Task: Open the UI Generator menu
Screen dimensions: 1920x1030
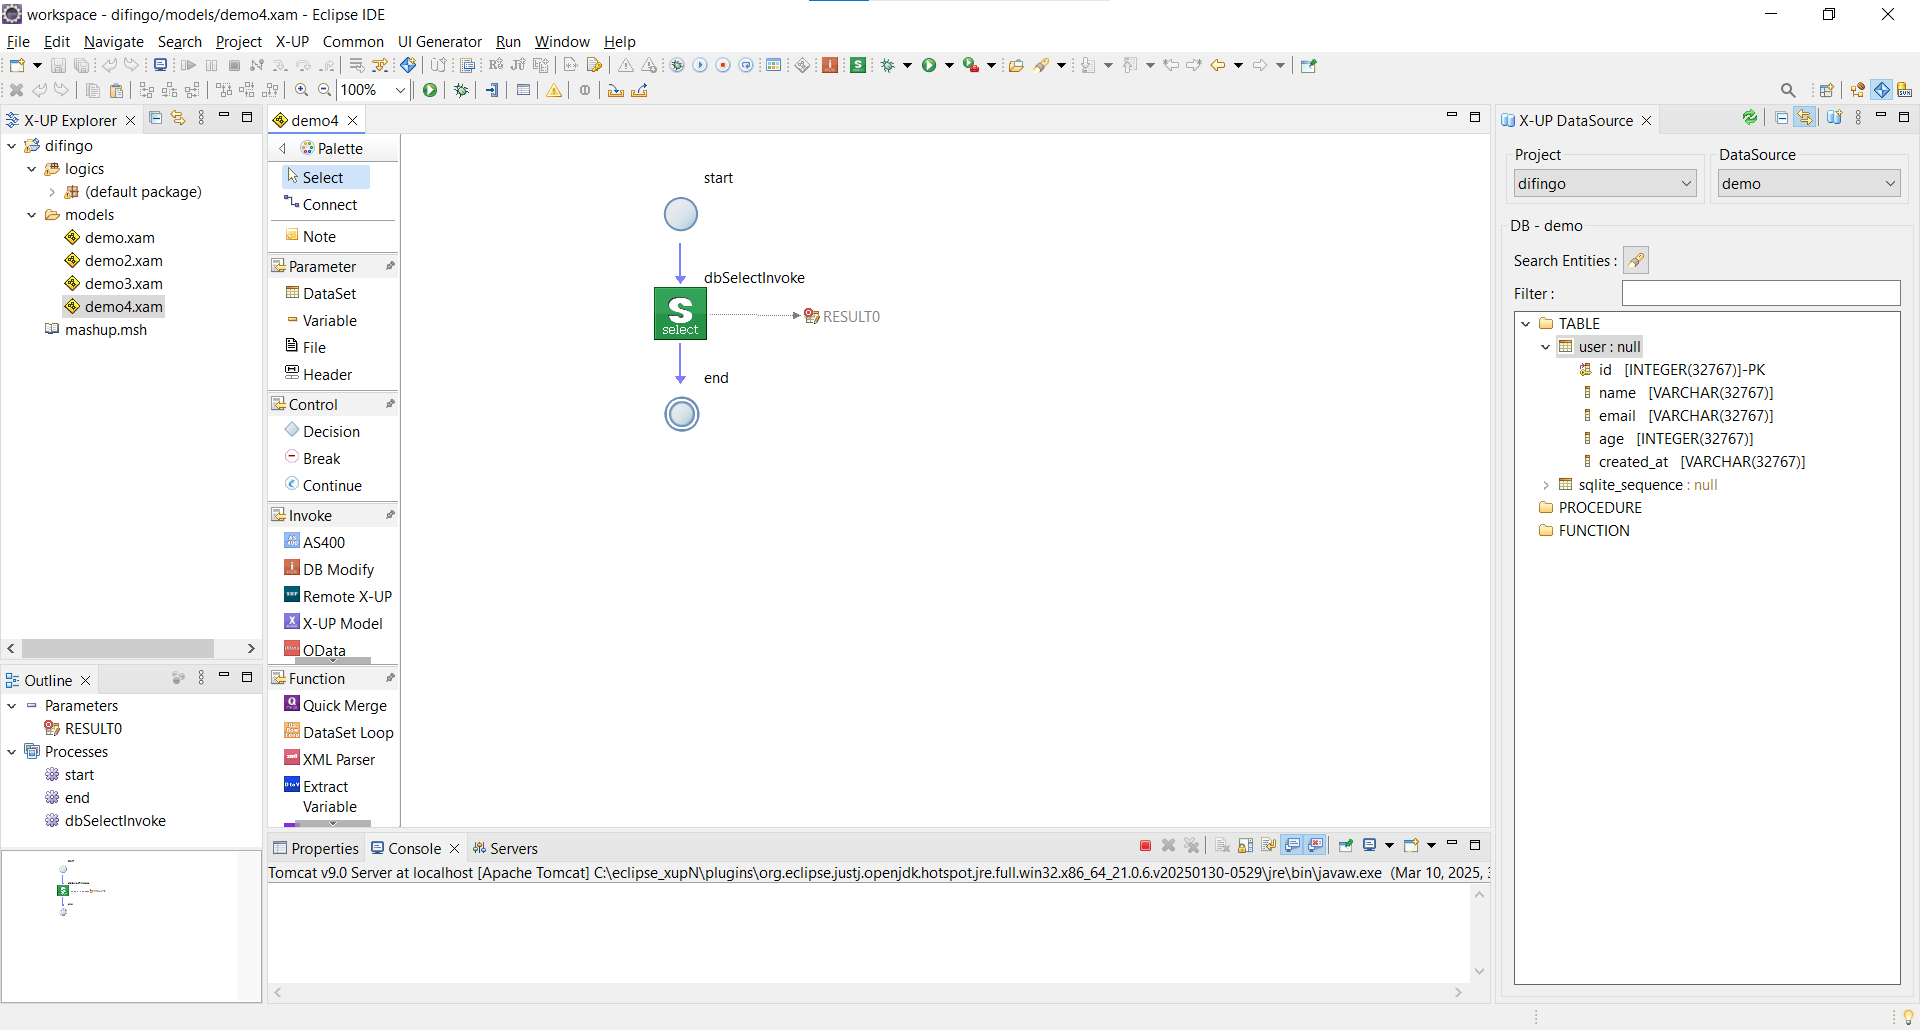Action: (439, 42)
